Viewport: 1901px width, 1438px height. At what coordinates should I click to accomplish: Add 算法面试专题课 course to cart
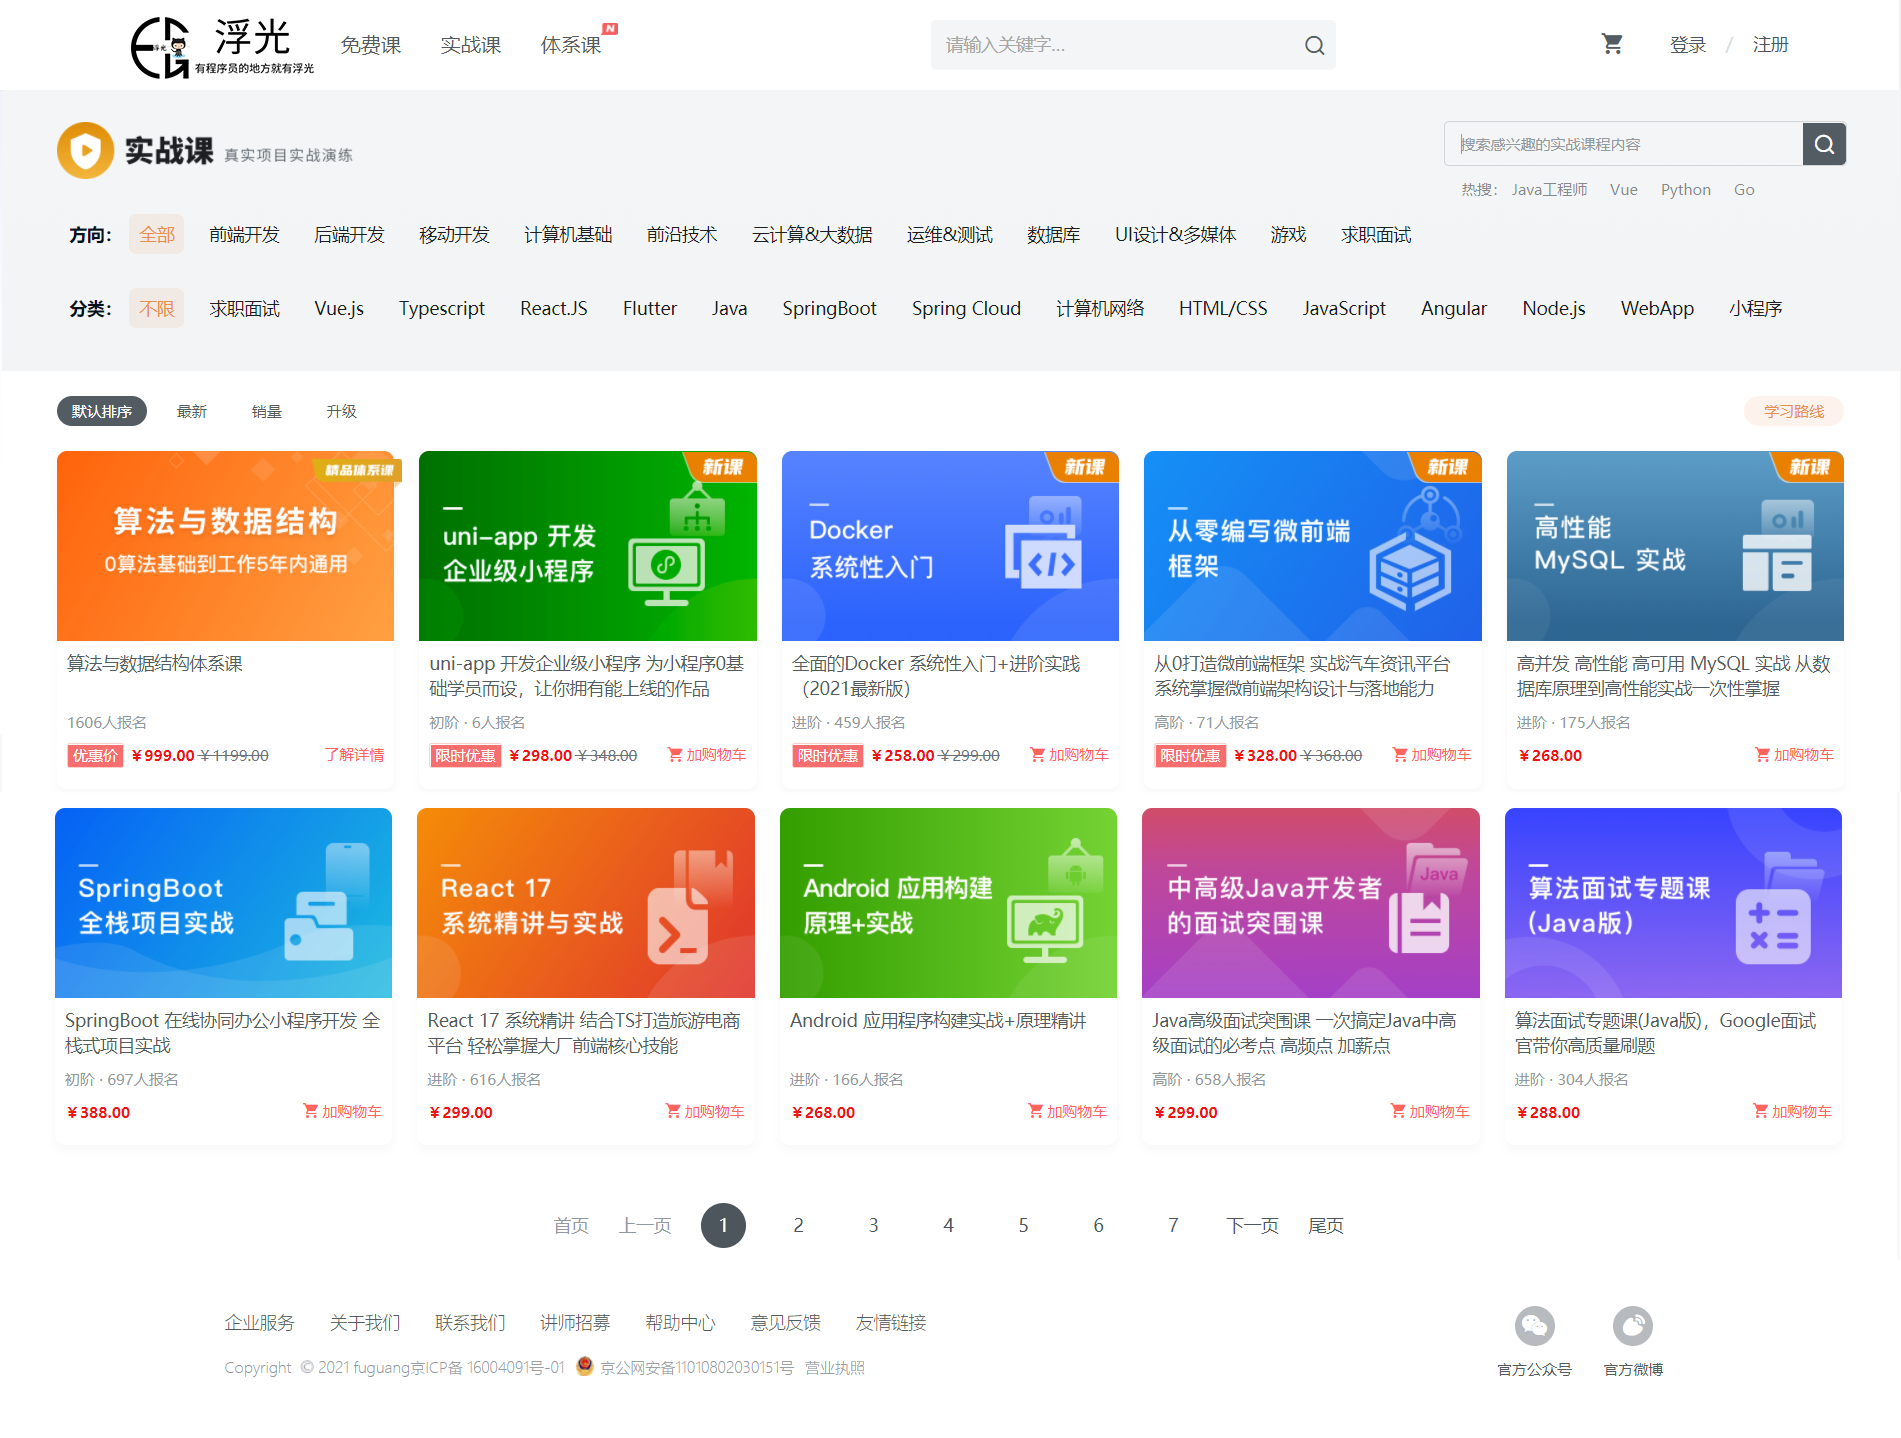click(1792, 1112)
